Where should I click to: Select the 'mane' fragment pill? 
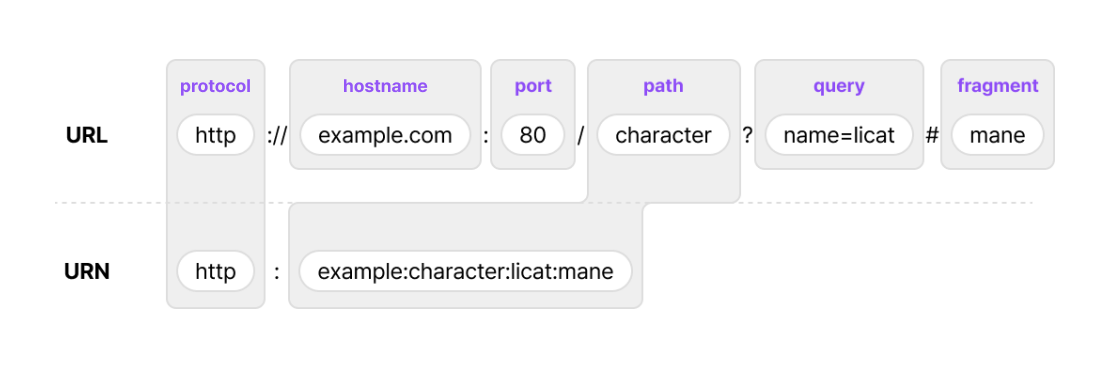(997, 135)
